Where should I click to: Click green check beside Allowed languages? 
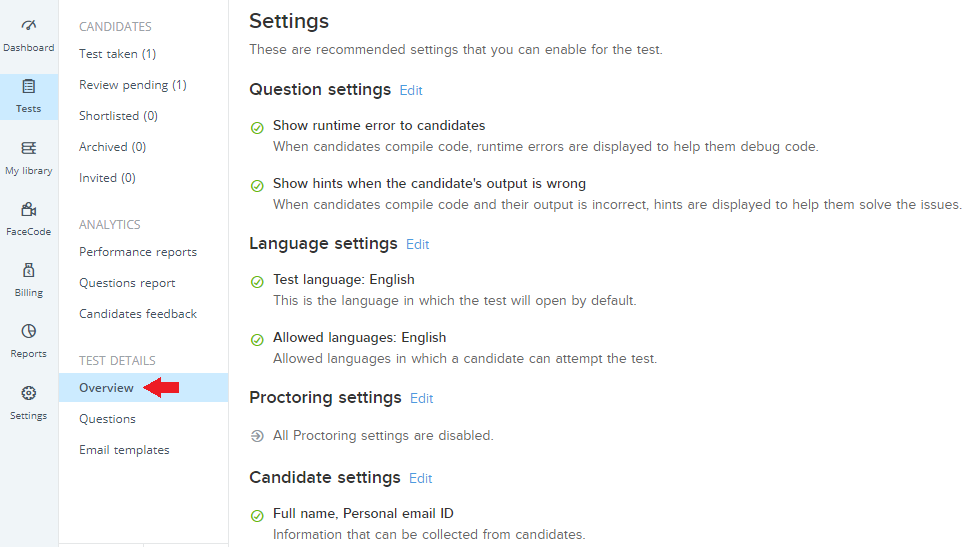coord(257,340)
